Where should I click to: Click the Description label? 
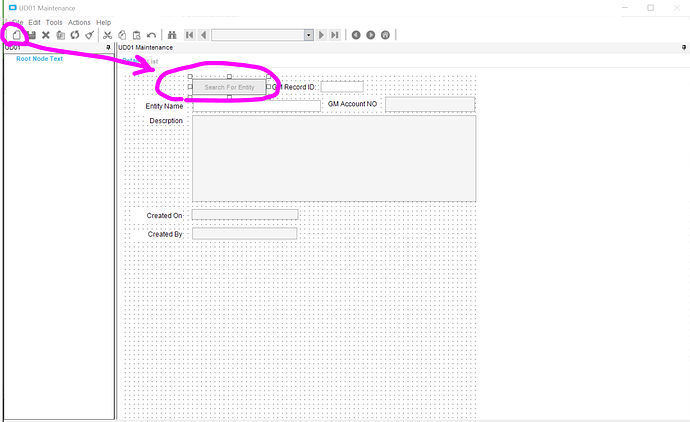tap(166, 121)
